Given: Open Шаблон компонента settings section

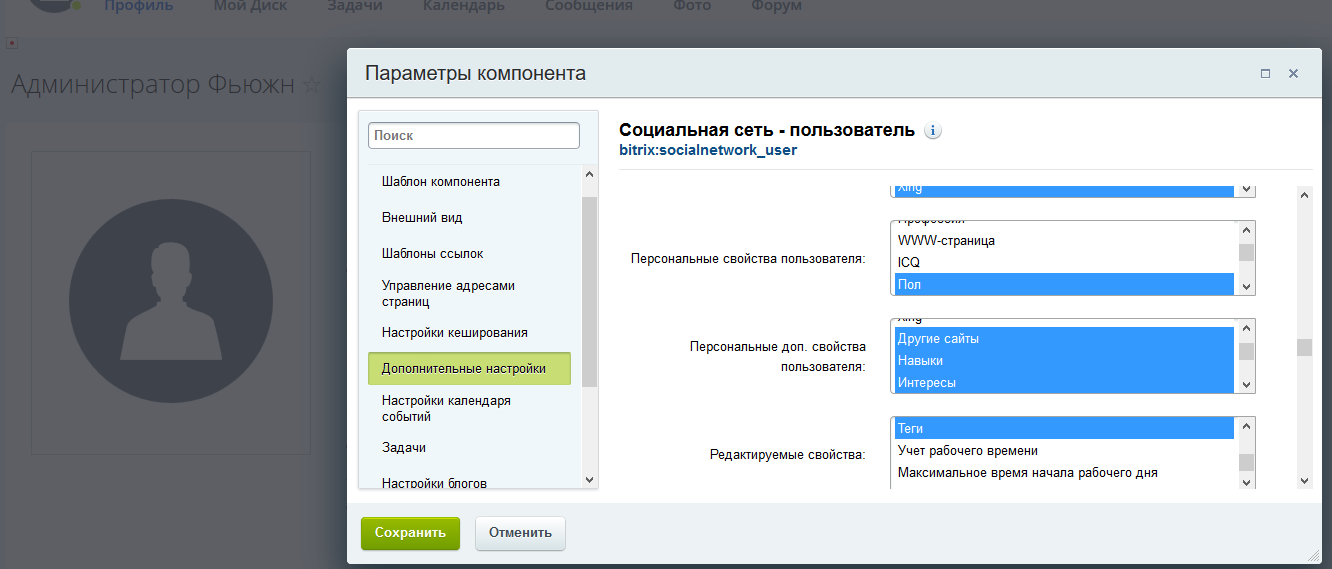Looking at the screenshot, I should coord(441,182).
